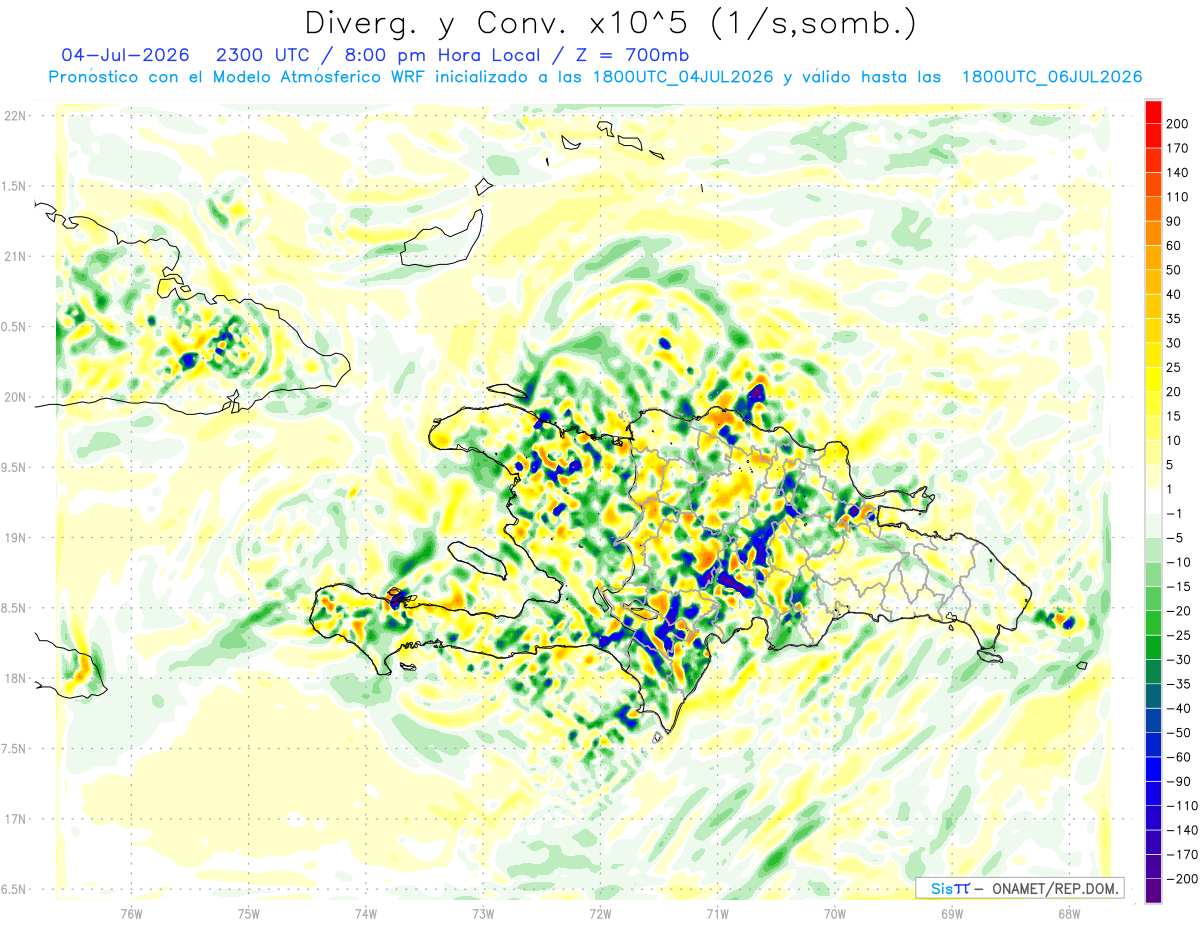
Task: Click the red color band above the 200 label
Action: (1153, 111)
